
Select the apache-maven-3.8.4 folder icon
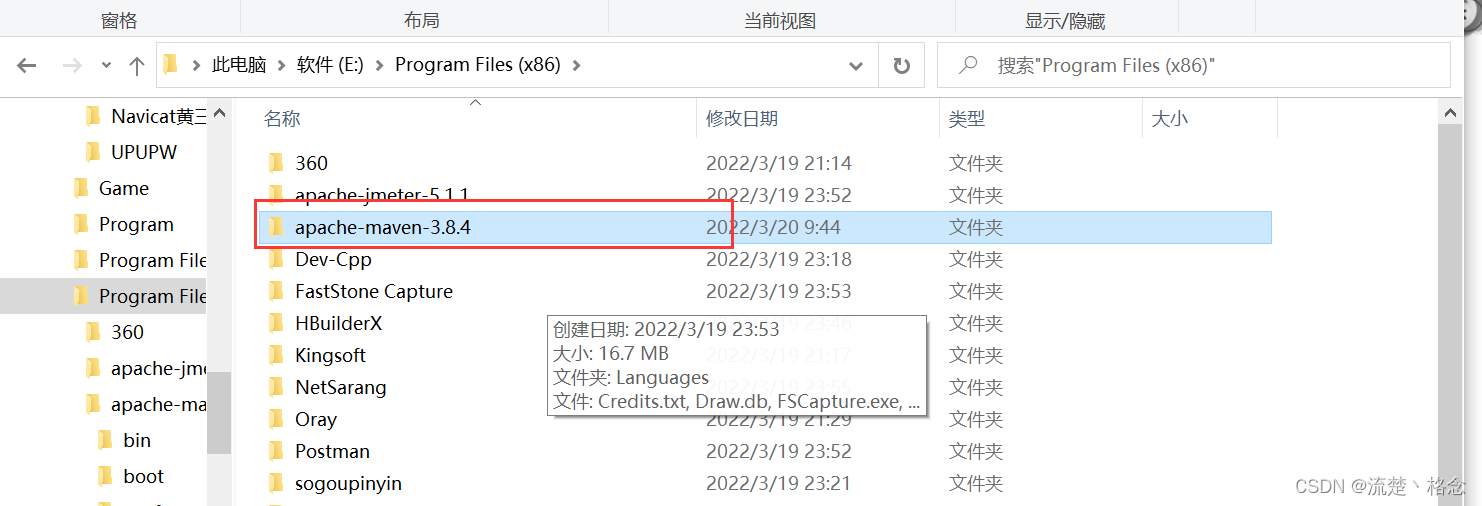tap(277, 227)
